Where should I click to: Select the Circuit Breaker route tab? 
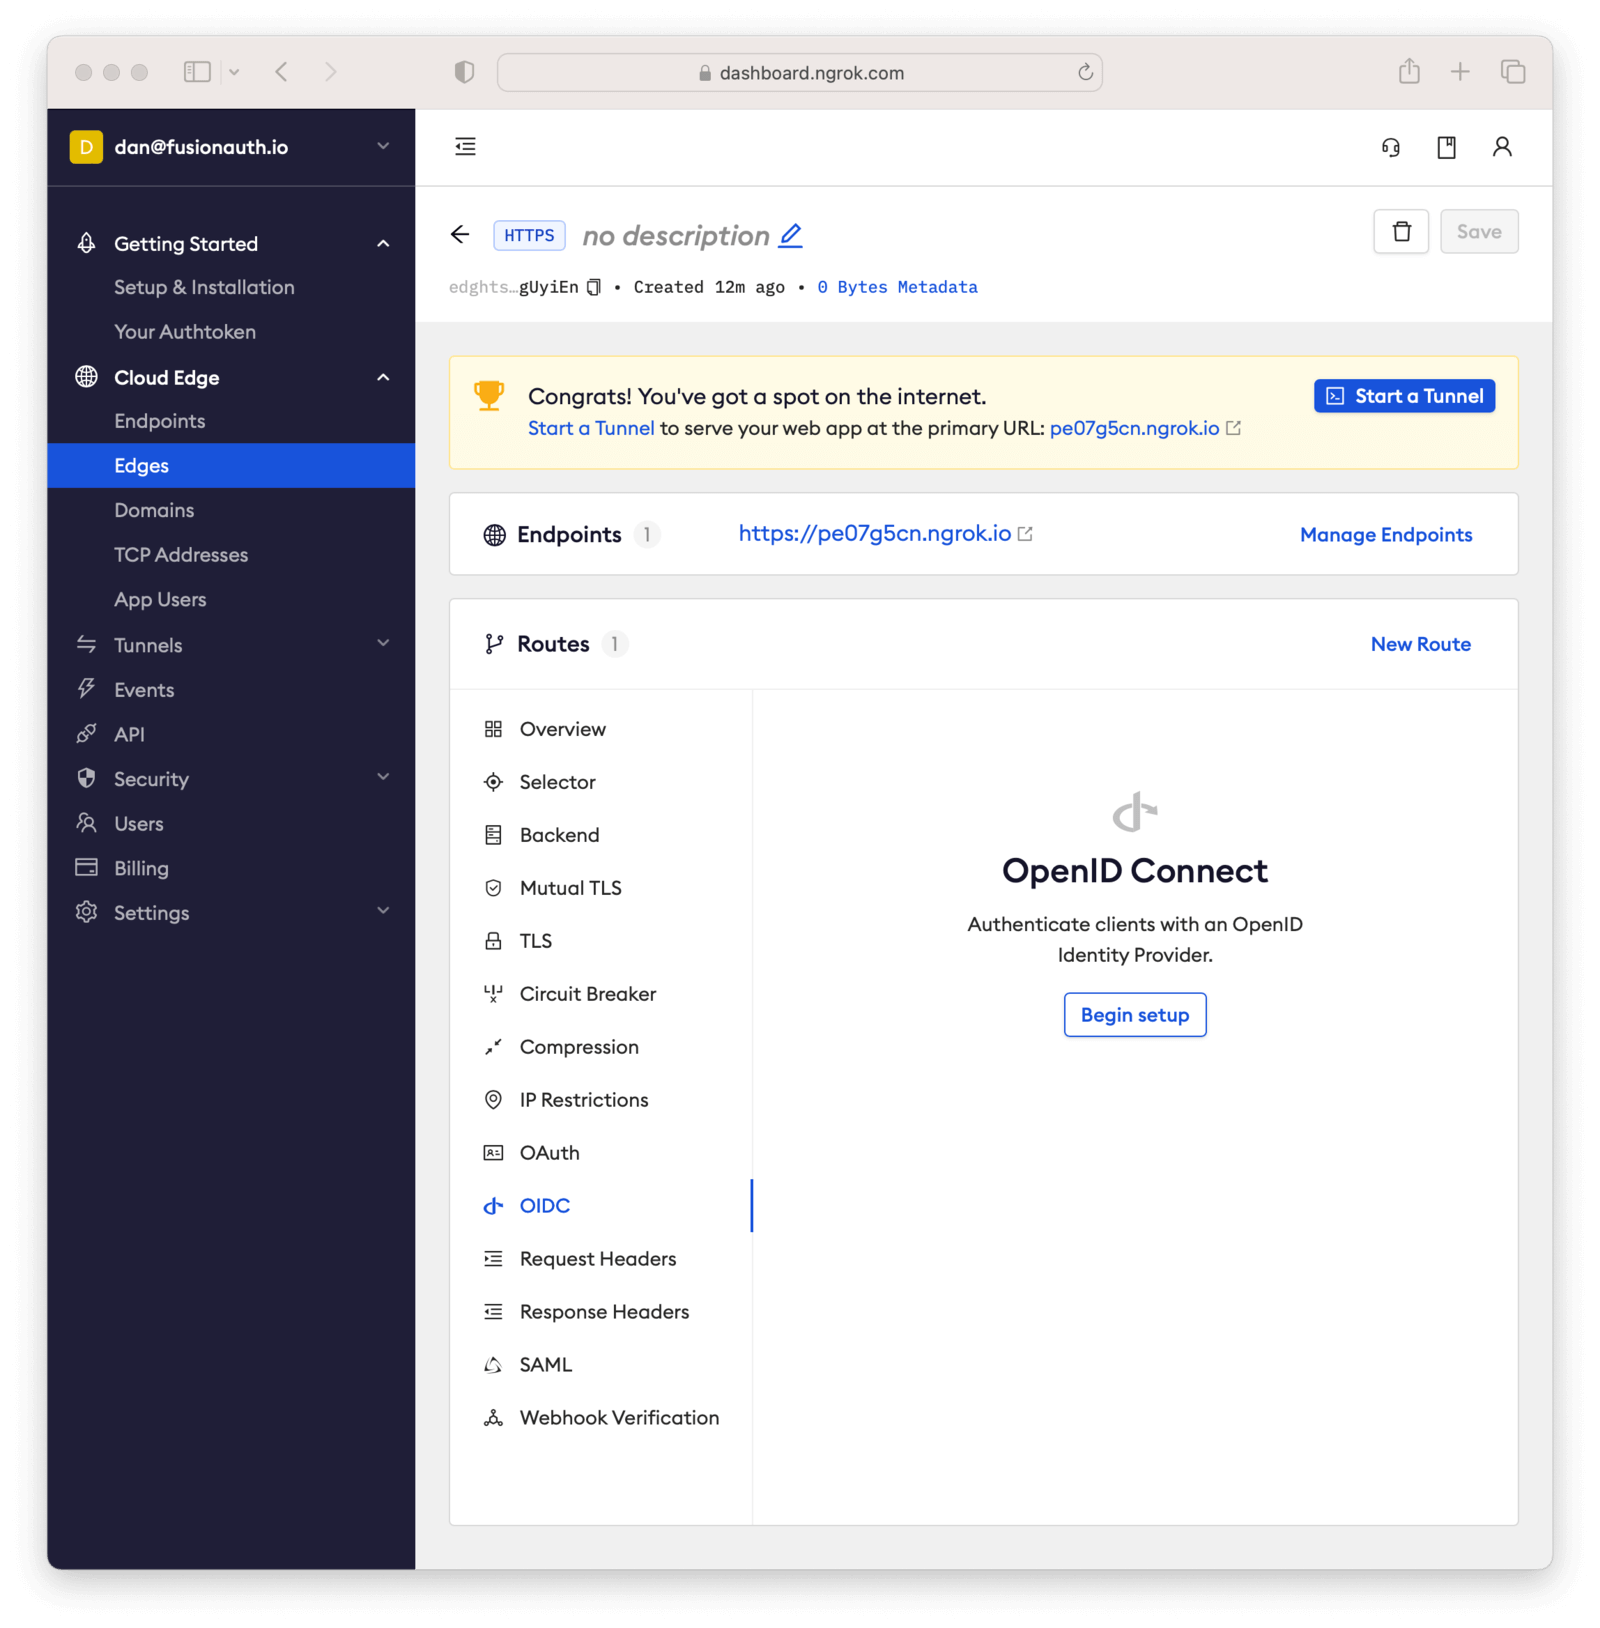coord(601,994)
